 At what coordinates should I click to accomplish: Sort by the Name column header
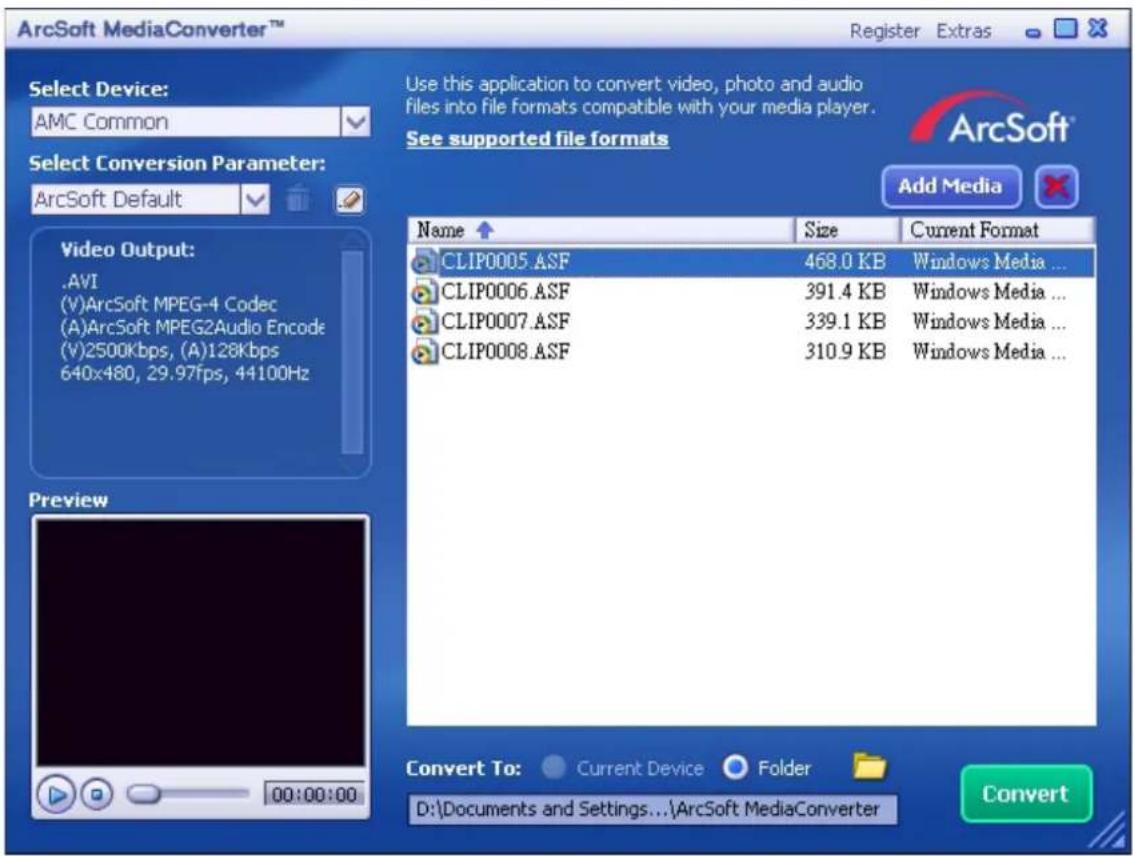[x=602, y=230]
